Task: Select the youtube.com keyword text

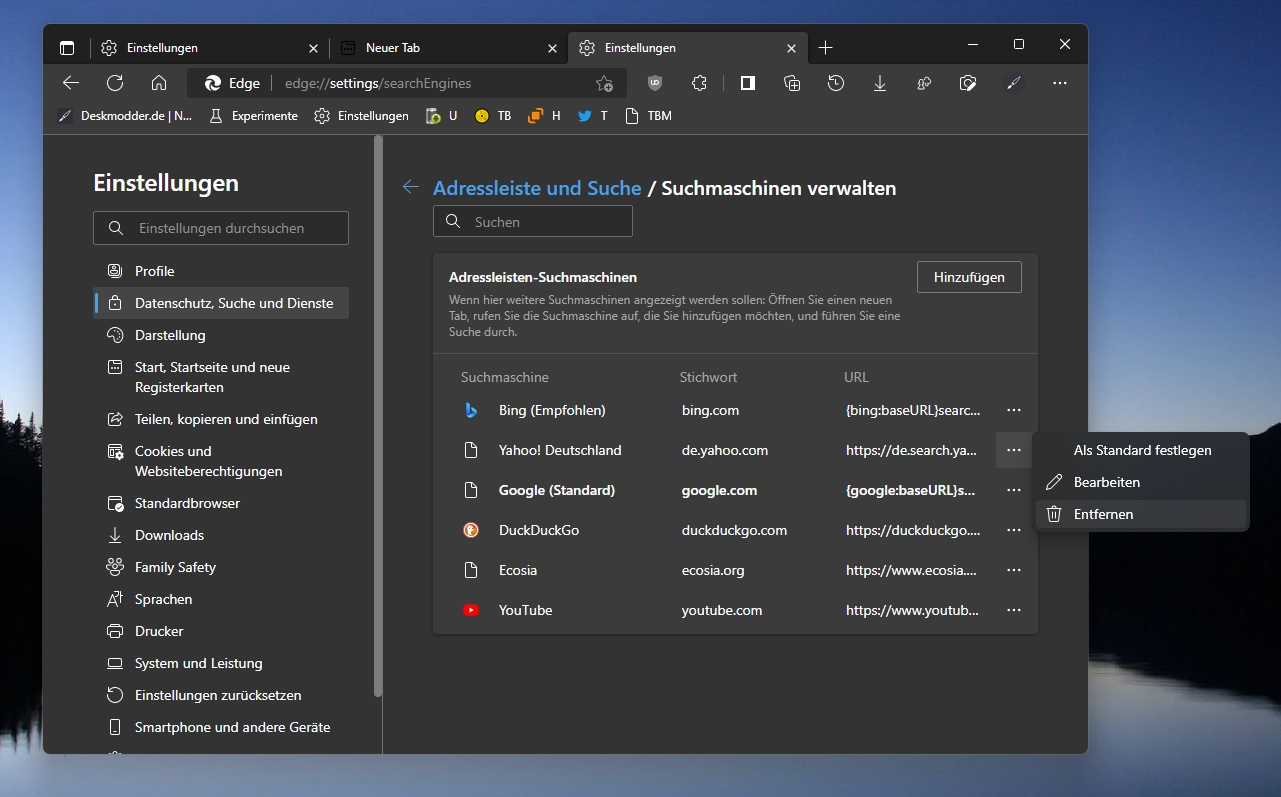Action: [722, 610]
